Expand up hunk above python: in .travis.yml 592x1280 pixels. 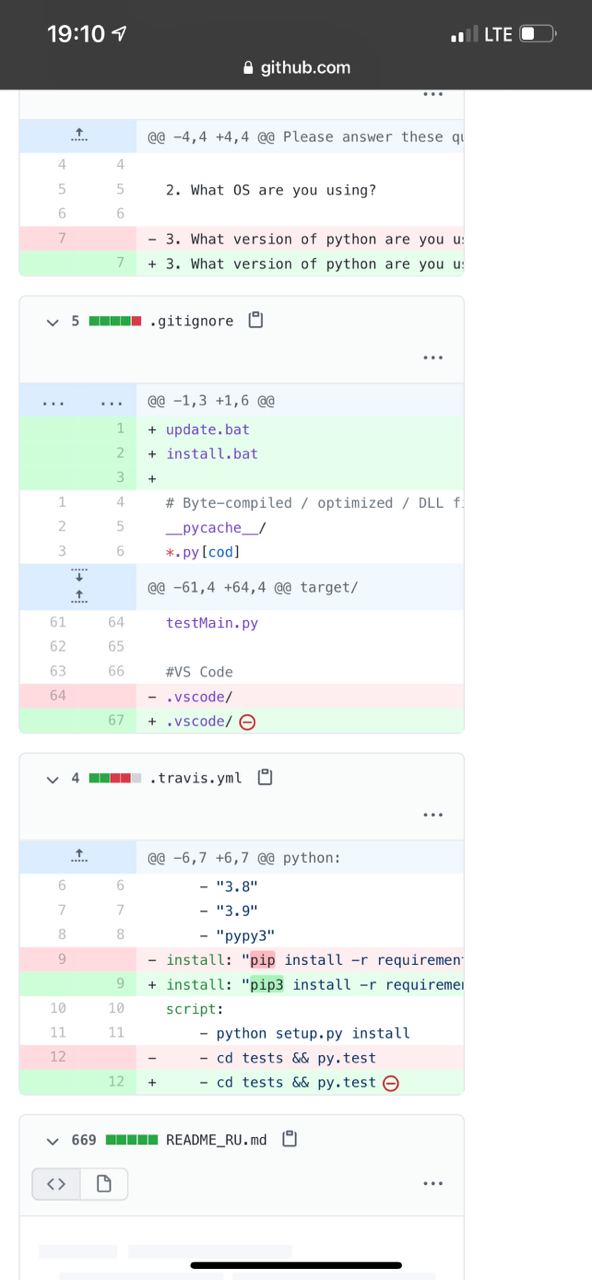(80, 857)
